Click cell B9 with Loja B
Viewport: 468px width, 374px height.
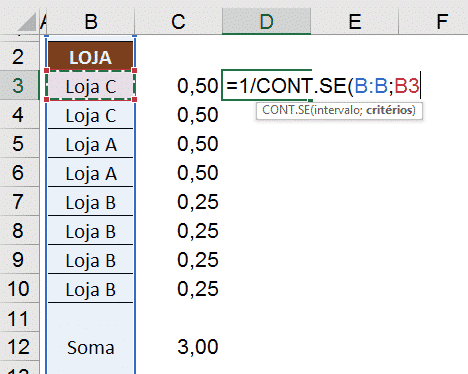coord(91,259)
